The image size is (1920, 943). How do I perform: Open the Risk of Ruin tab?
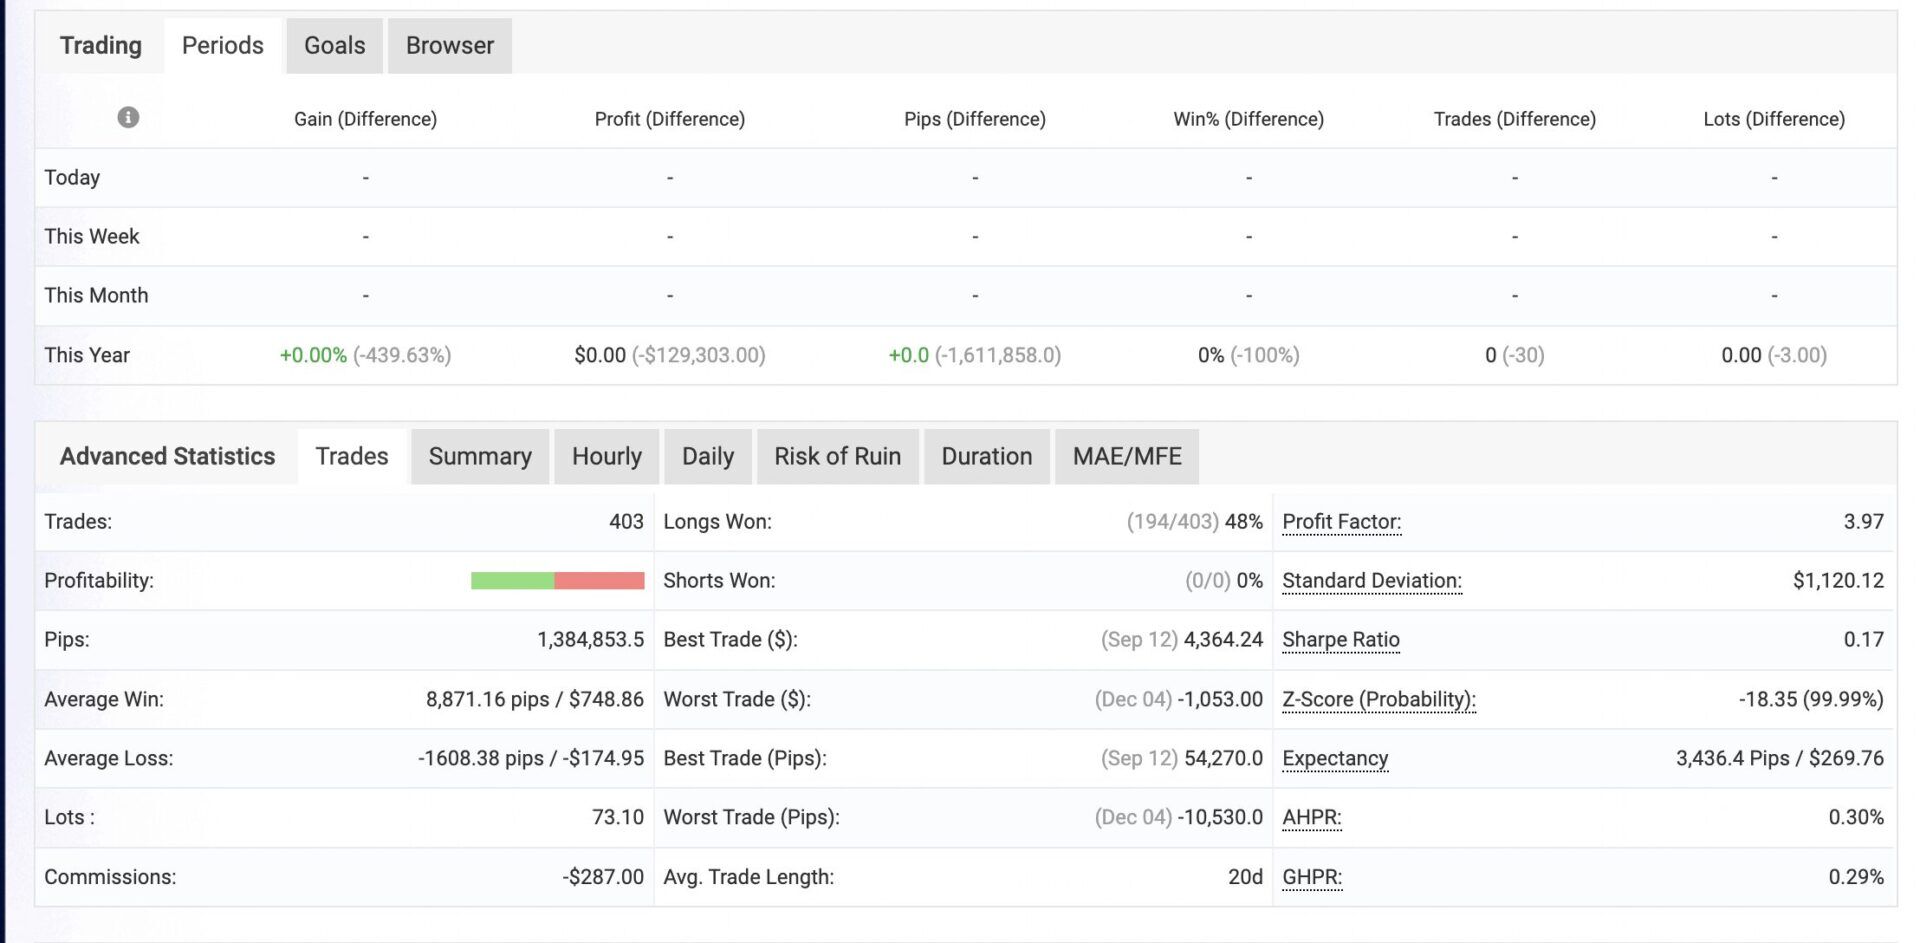click(837, 456)
